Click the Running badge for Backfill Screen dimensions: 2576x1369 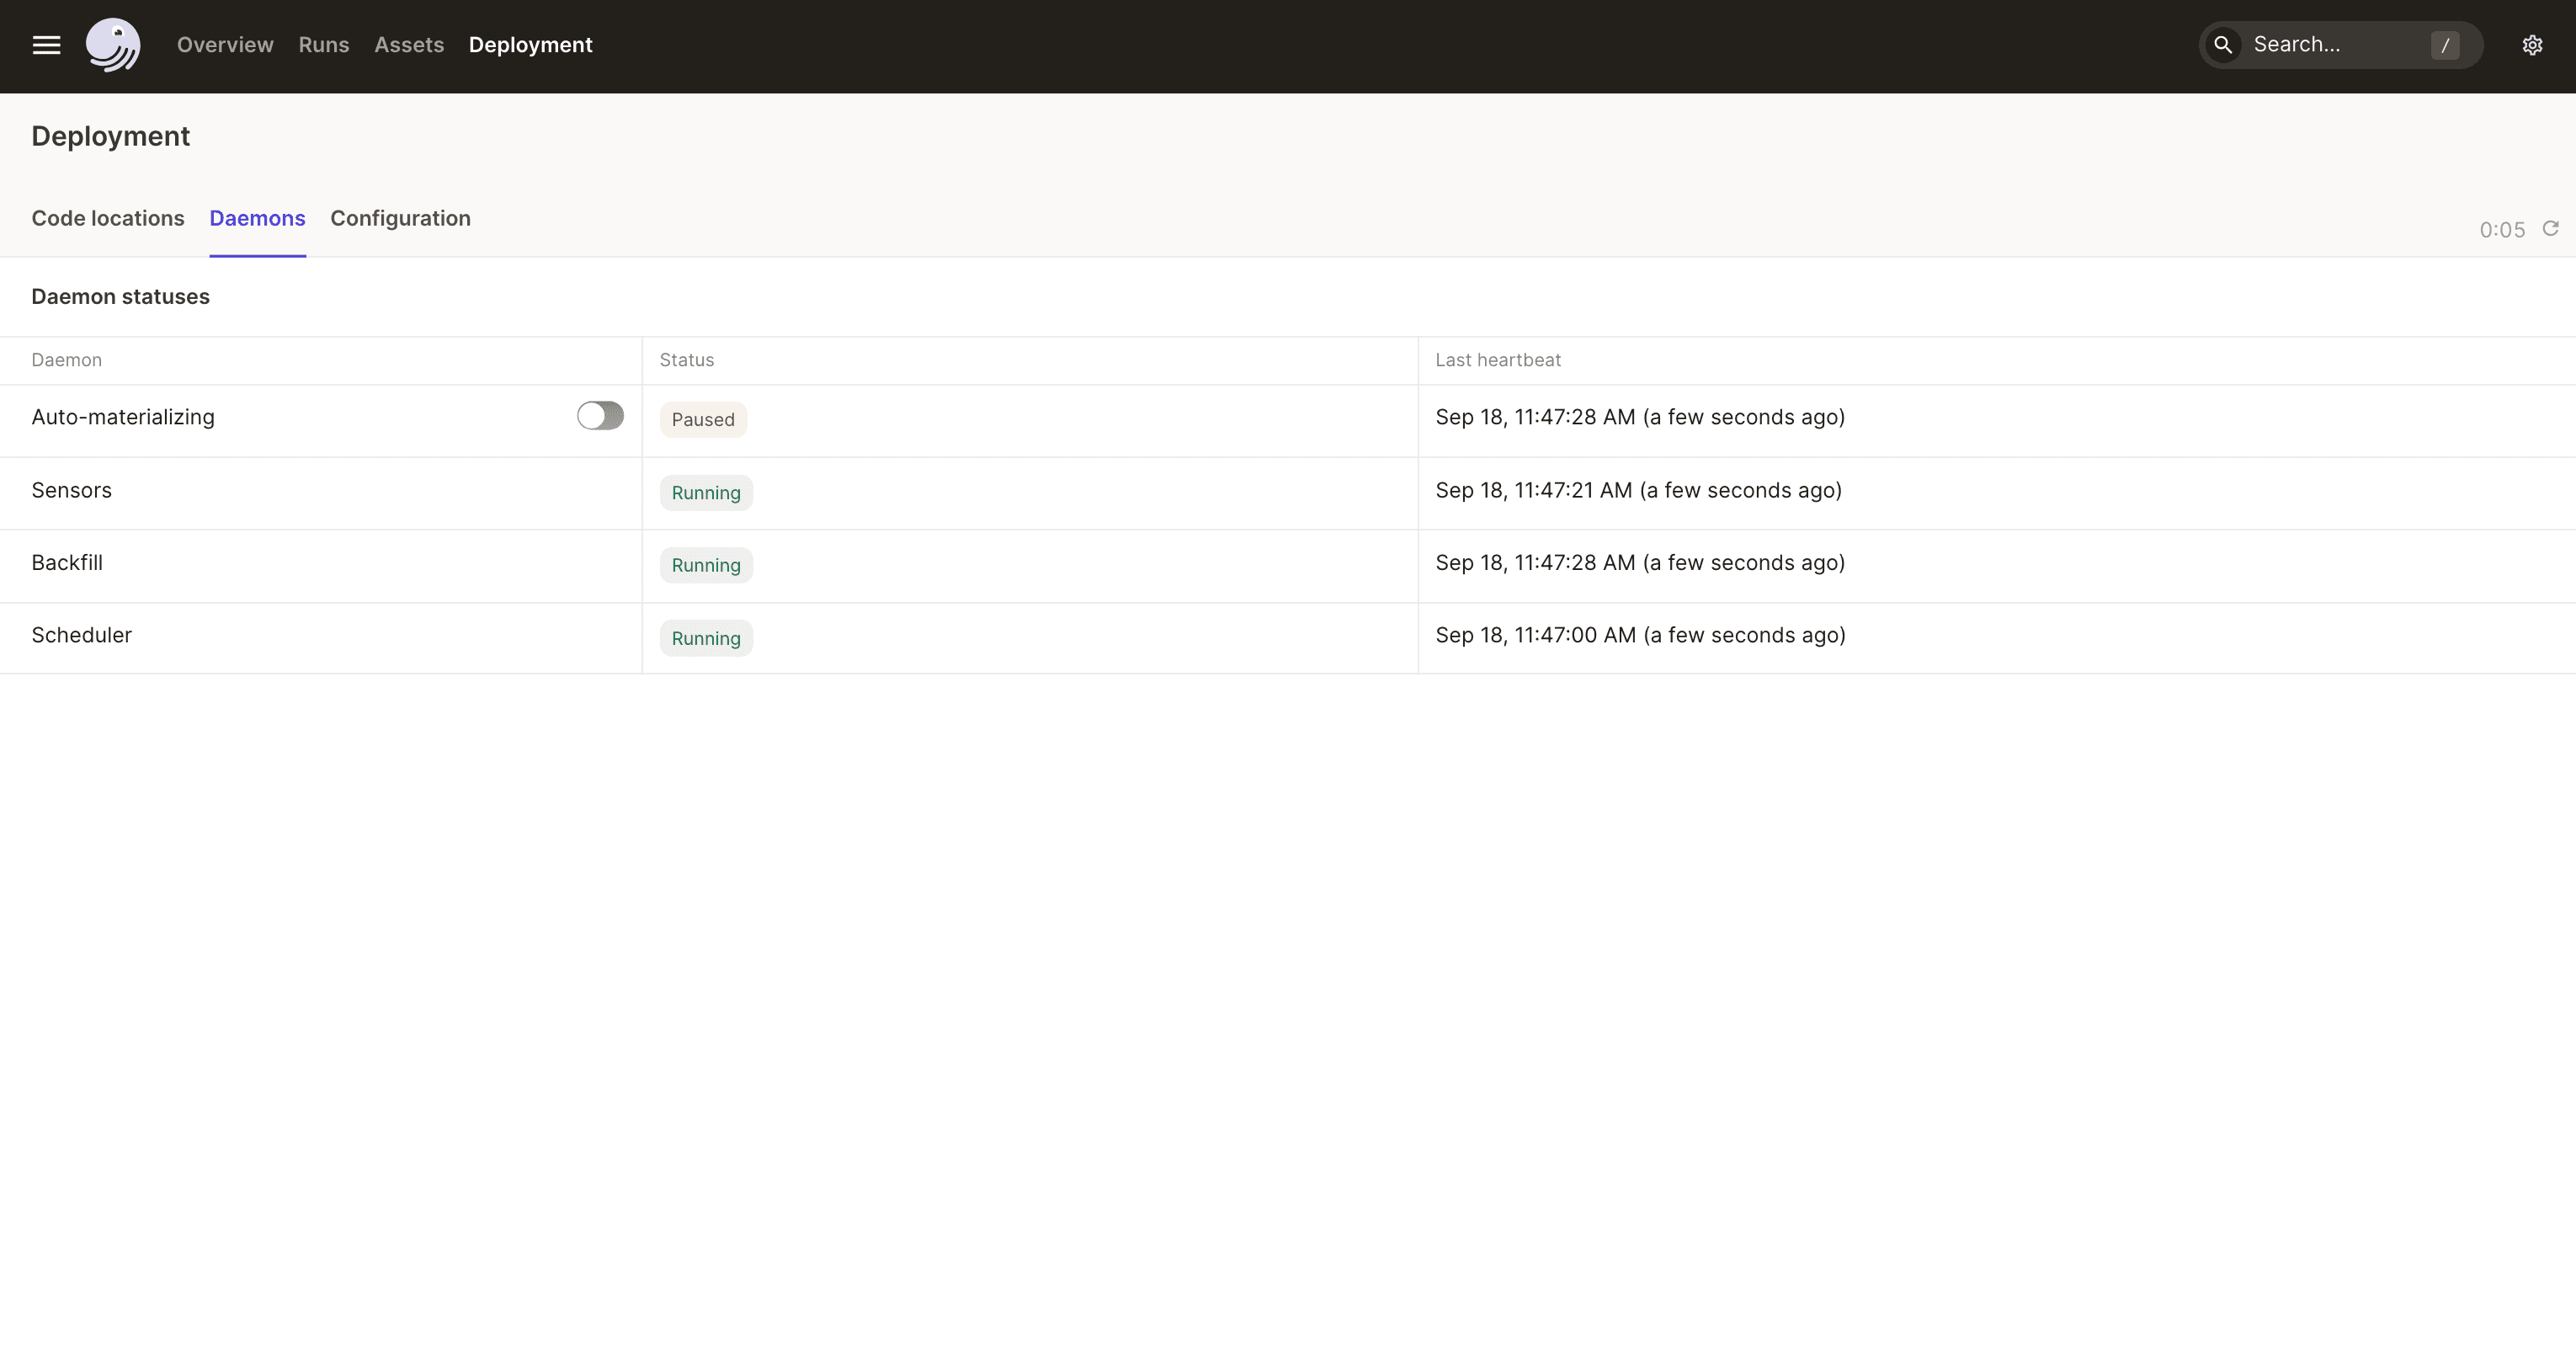click(x=705, y=565)
